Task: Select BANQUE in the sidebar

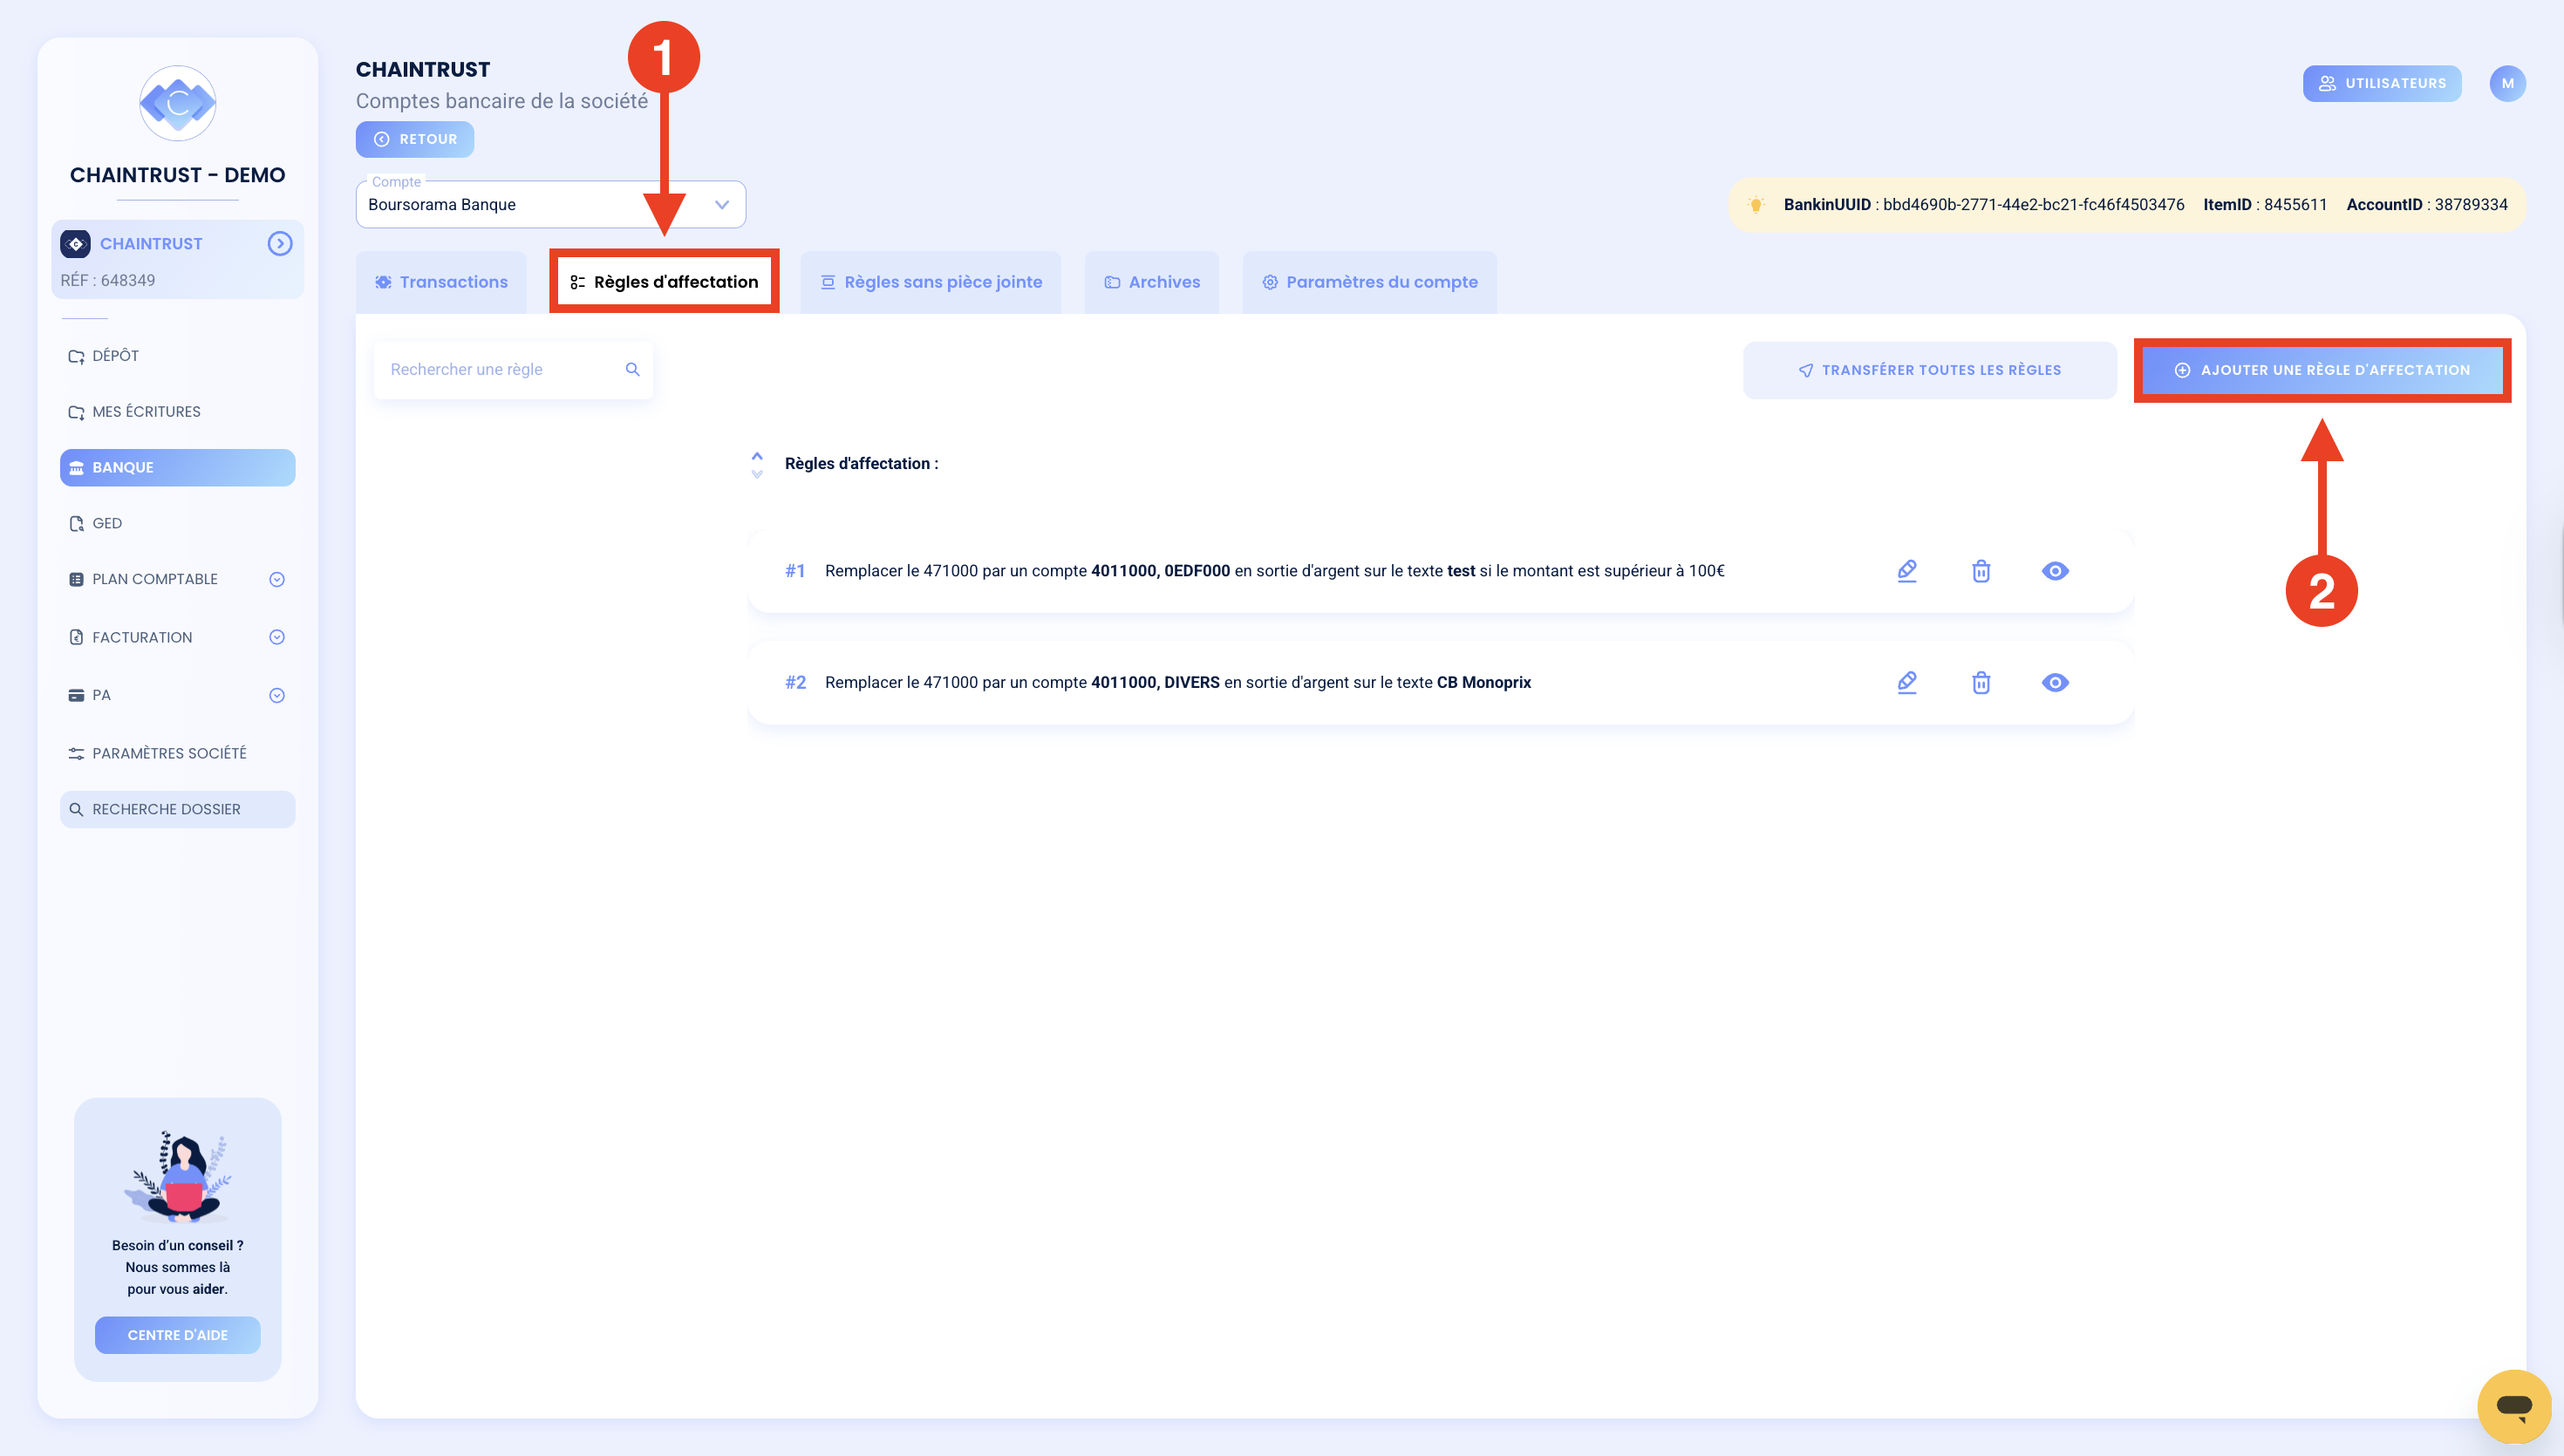Action: pos(178,468)
